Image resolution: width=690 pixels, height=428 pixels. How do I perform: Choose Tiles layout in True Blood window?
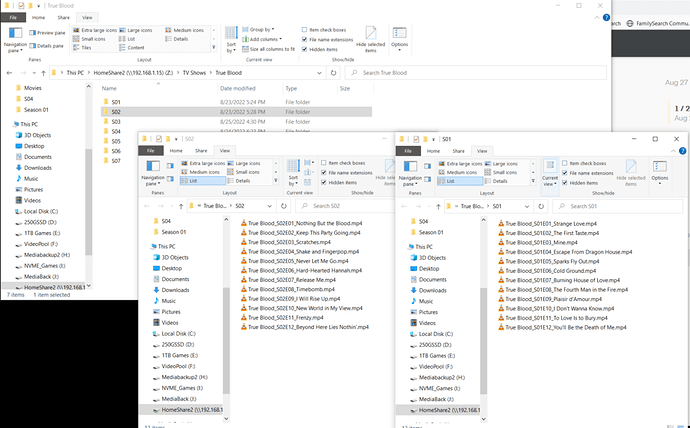tap(83, 48)
